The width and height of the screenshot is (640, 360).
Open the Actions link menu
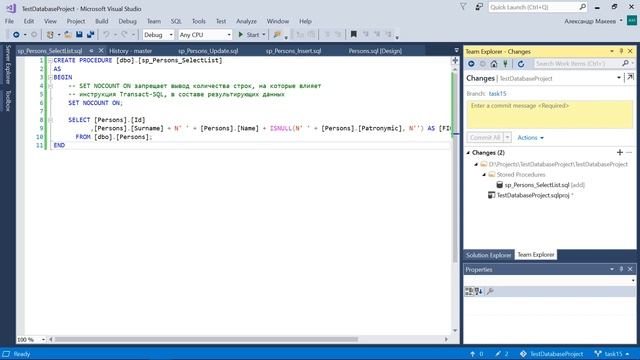click(x=530, y=138)
